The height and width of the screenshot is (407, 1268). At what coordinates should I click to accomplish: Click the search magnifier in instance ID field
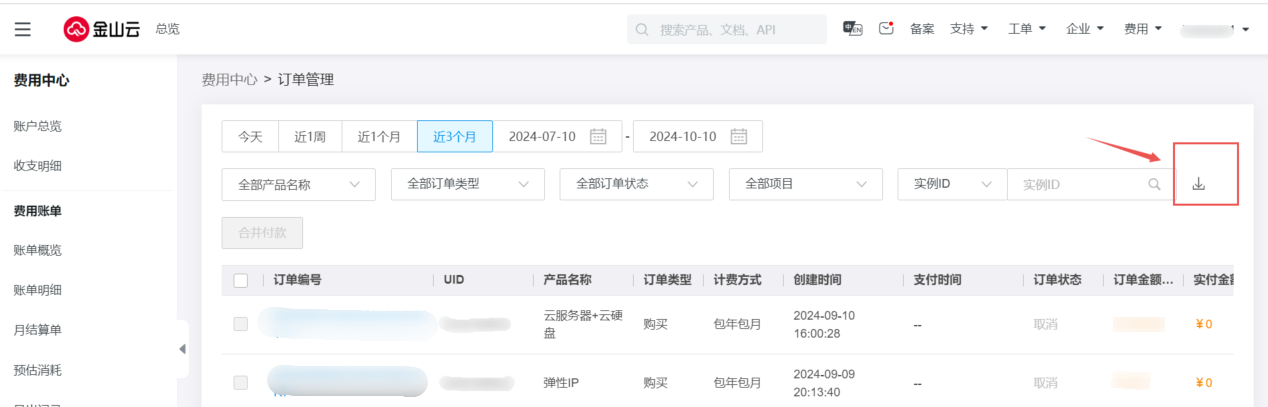click(1154, 184)
